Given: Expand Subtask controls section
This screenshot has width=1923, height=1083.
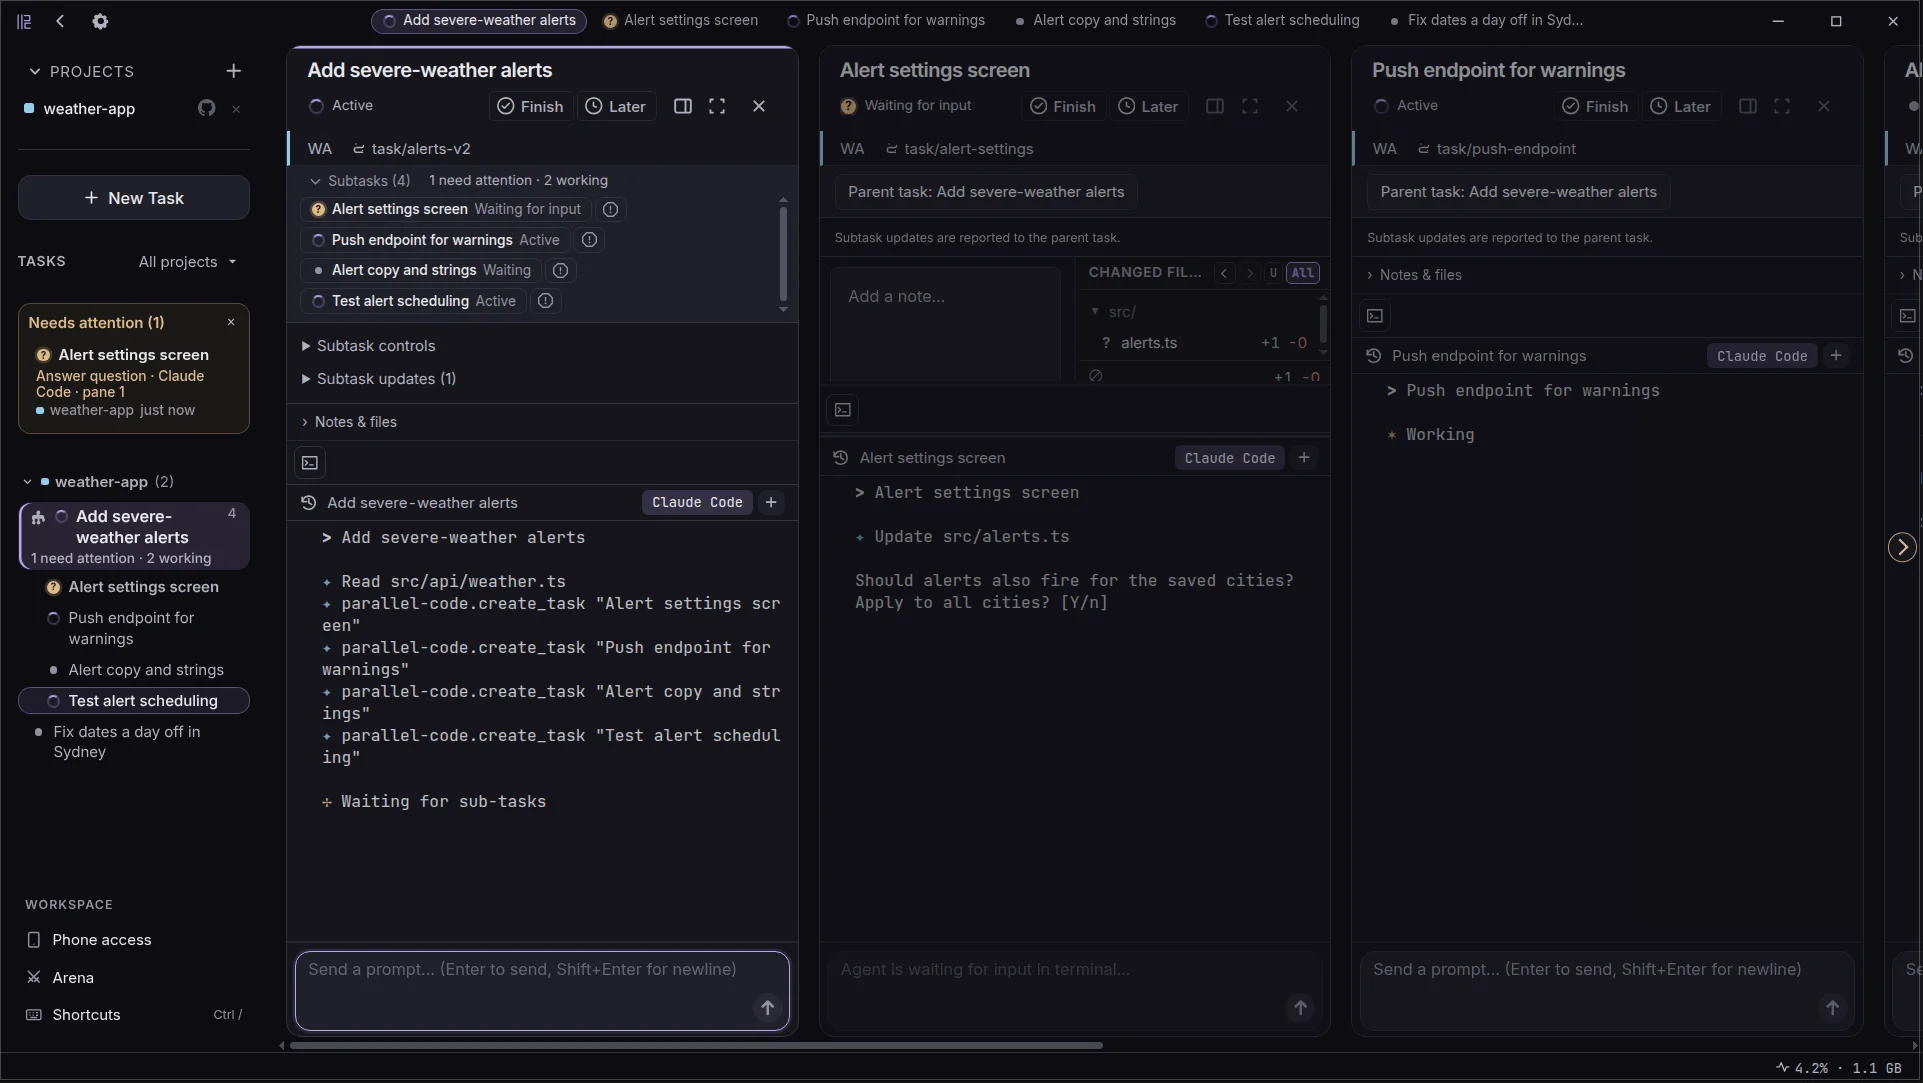Looking at the screenshot, I should tap(368, 346).
